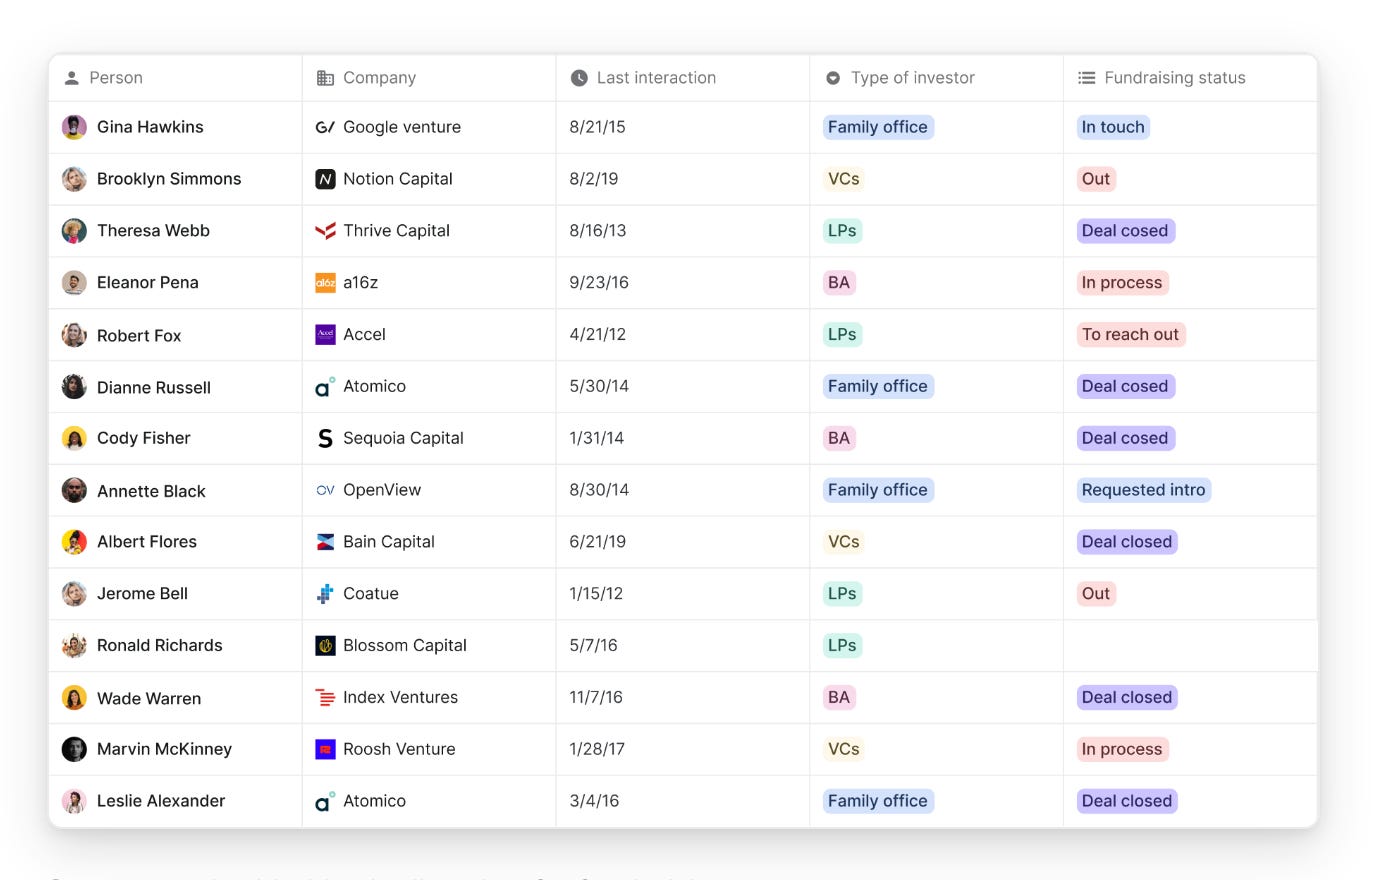Click the name Ronald Richards
The width and height of the screenshot is (1376, 880).
point(160,646)
